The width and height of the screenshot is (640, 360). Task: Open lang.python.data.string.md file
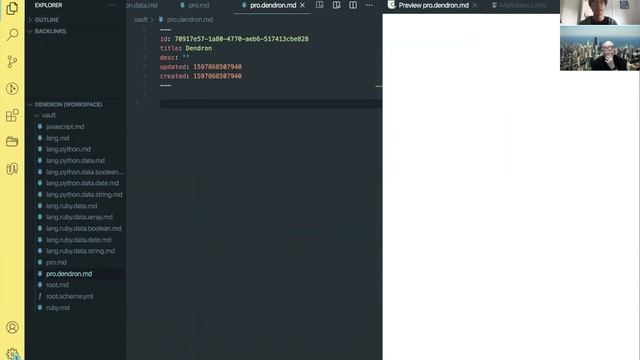coord(84,195)
